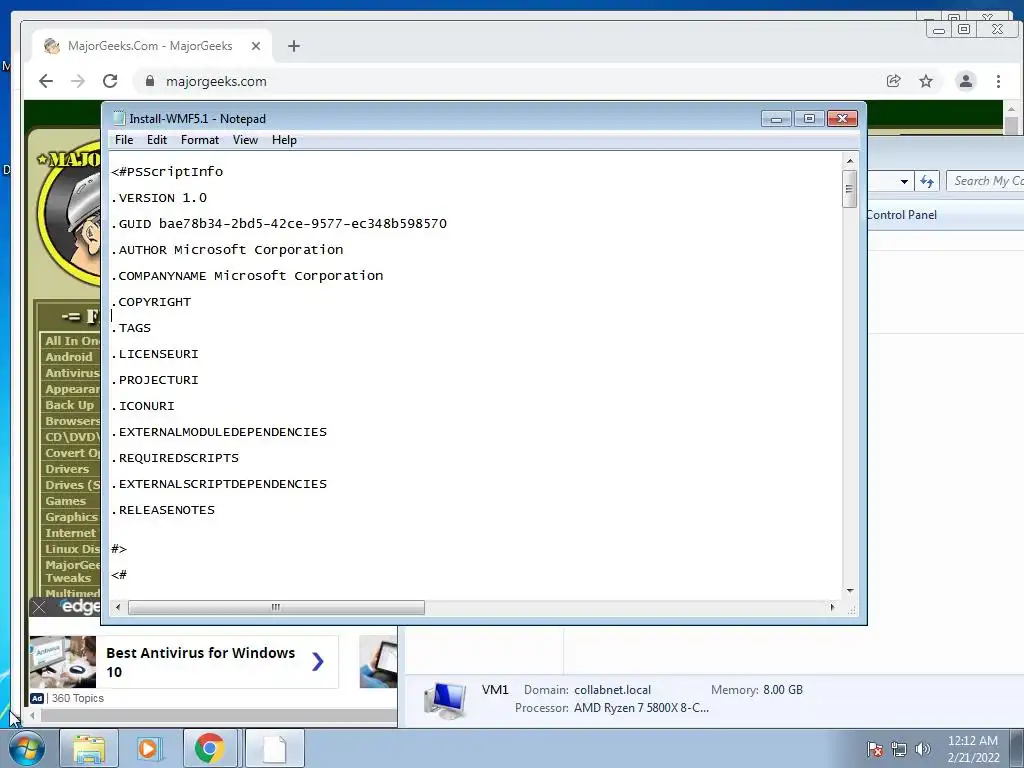Minimize the Notepad window

776,119
